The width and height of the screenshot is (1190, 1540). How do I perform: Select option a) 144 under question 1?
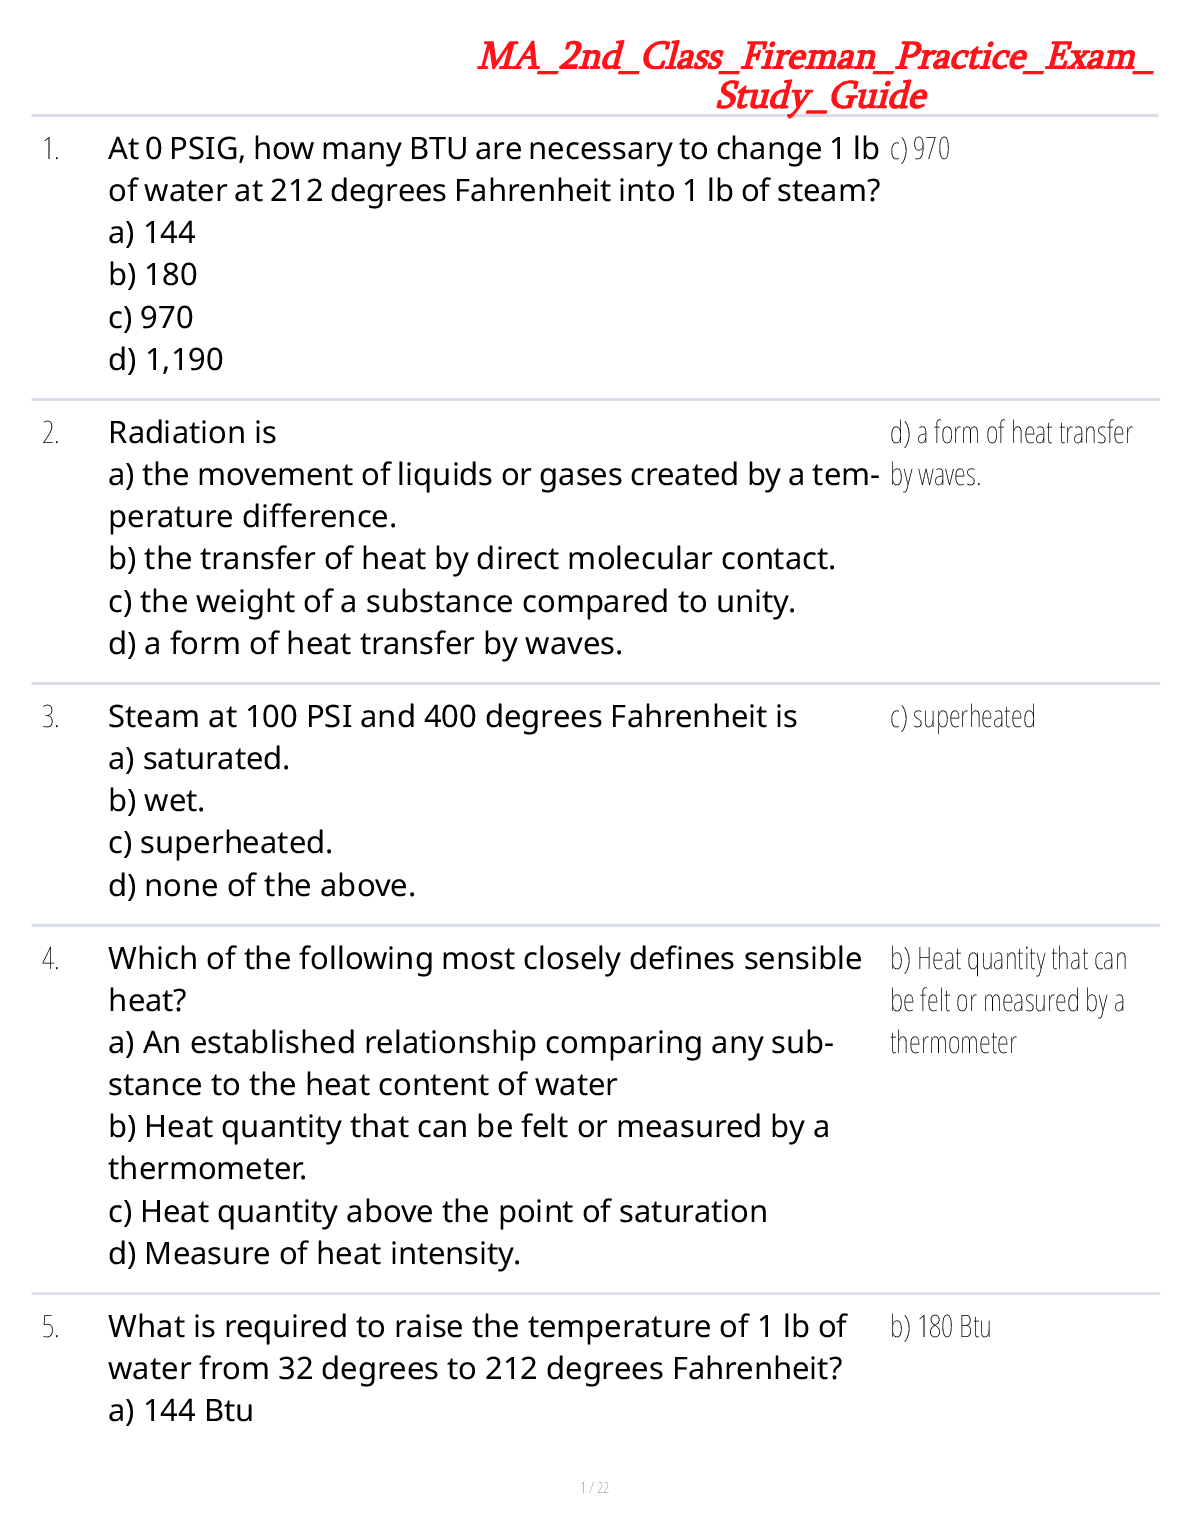pyautogui.click(x=152, y=233)
